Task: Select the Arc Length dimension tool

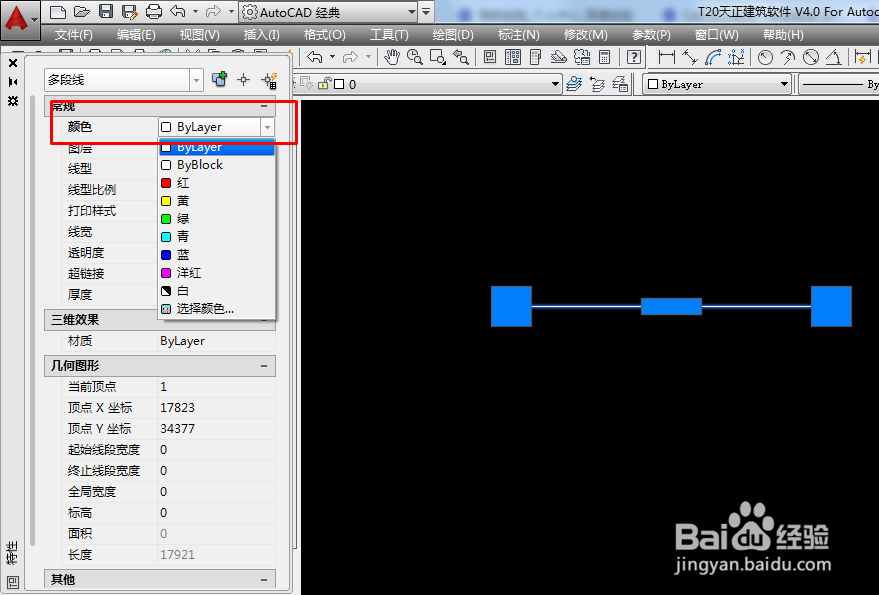Action: pos(713,57)
